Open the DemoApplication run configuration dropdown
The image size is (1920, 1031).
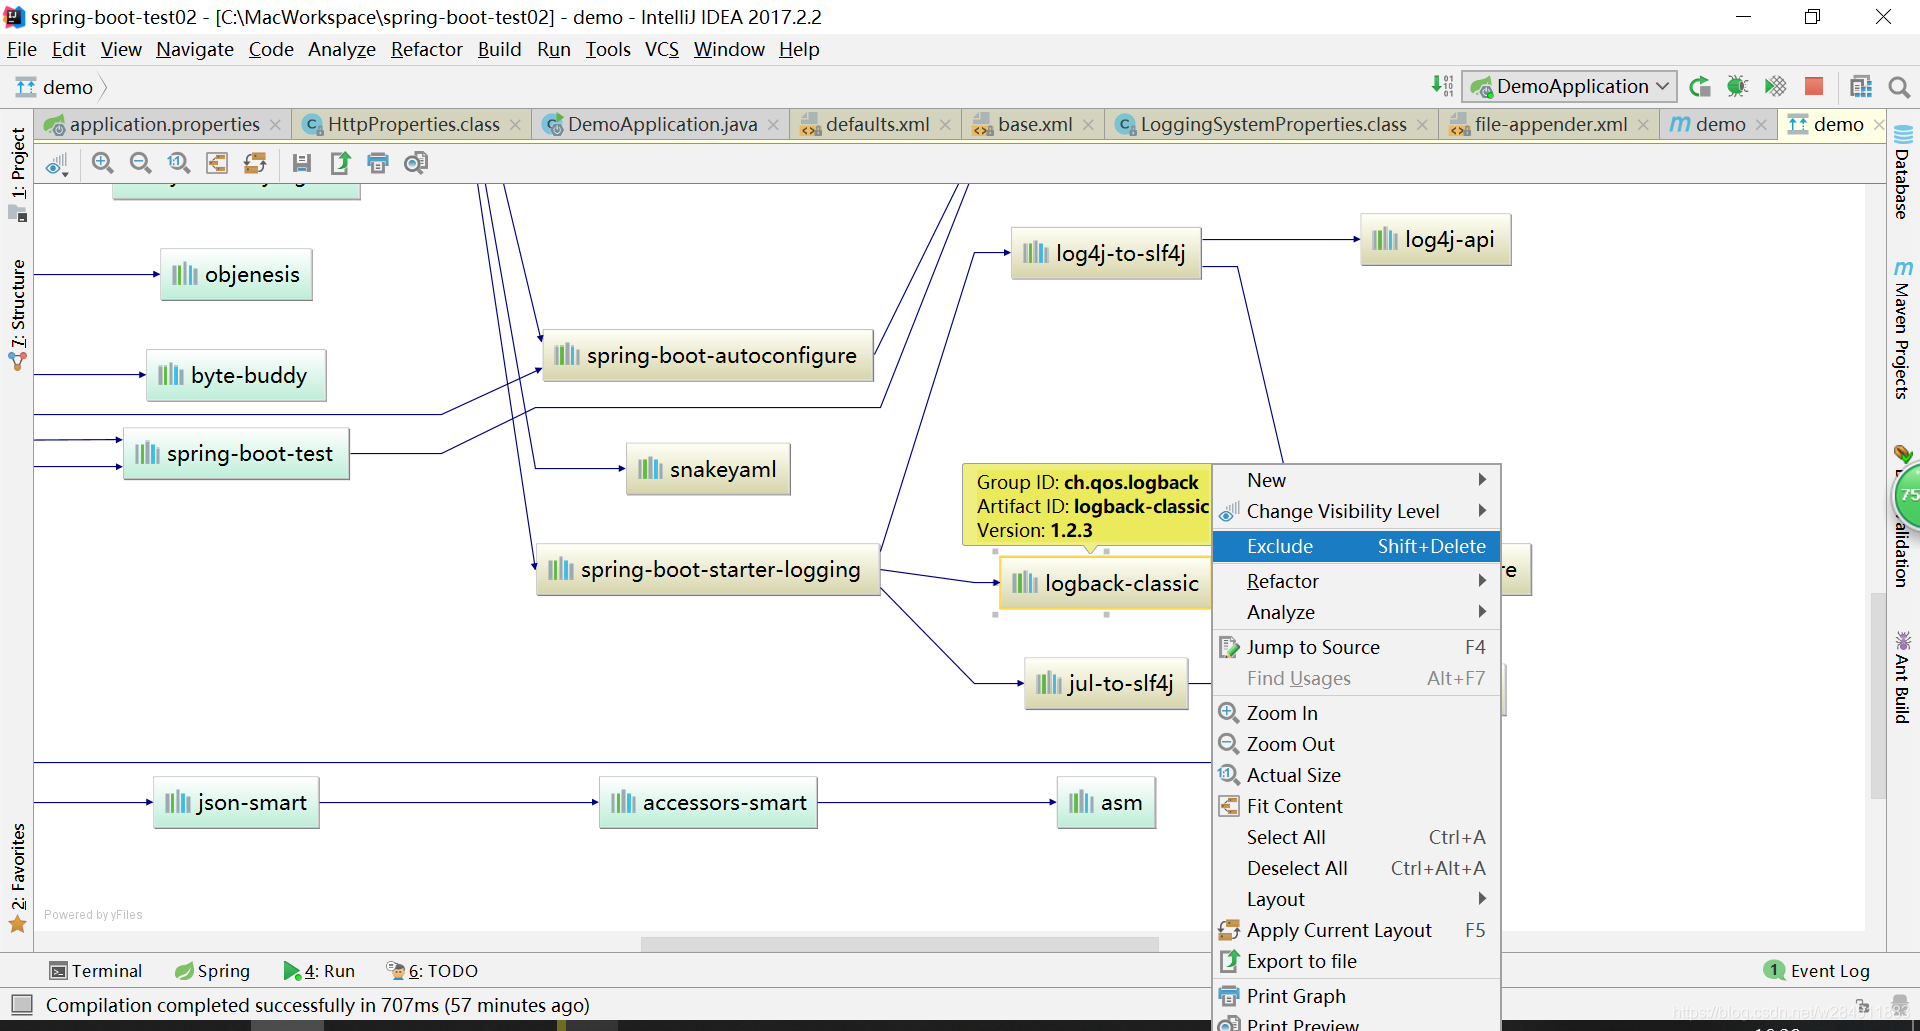(1569, 86)
